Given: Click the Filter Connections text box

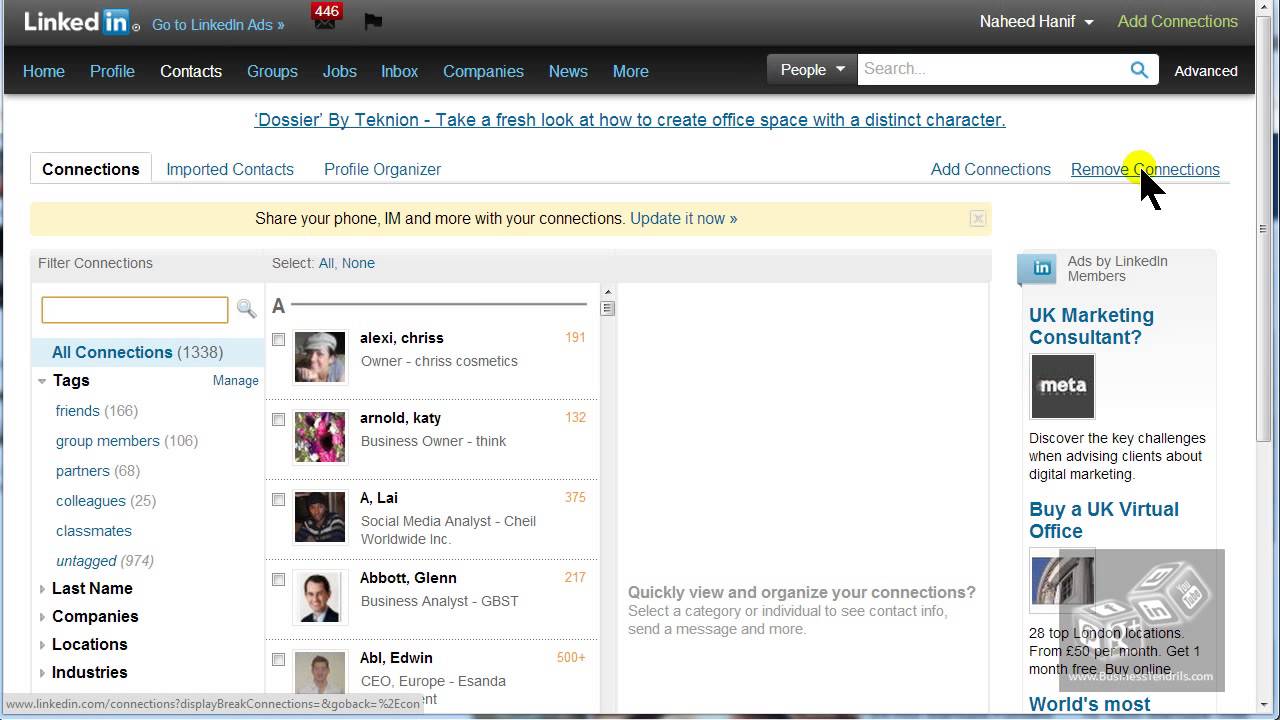Looking at the screenshot, I should [135, 310].
